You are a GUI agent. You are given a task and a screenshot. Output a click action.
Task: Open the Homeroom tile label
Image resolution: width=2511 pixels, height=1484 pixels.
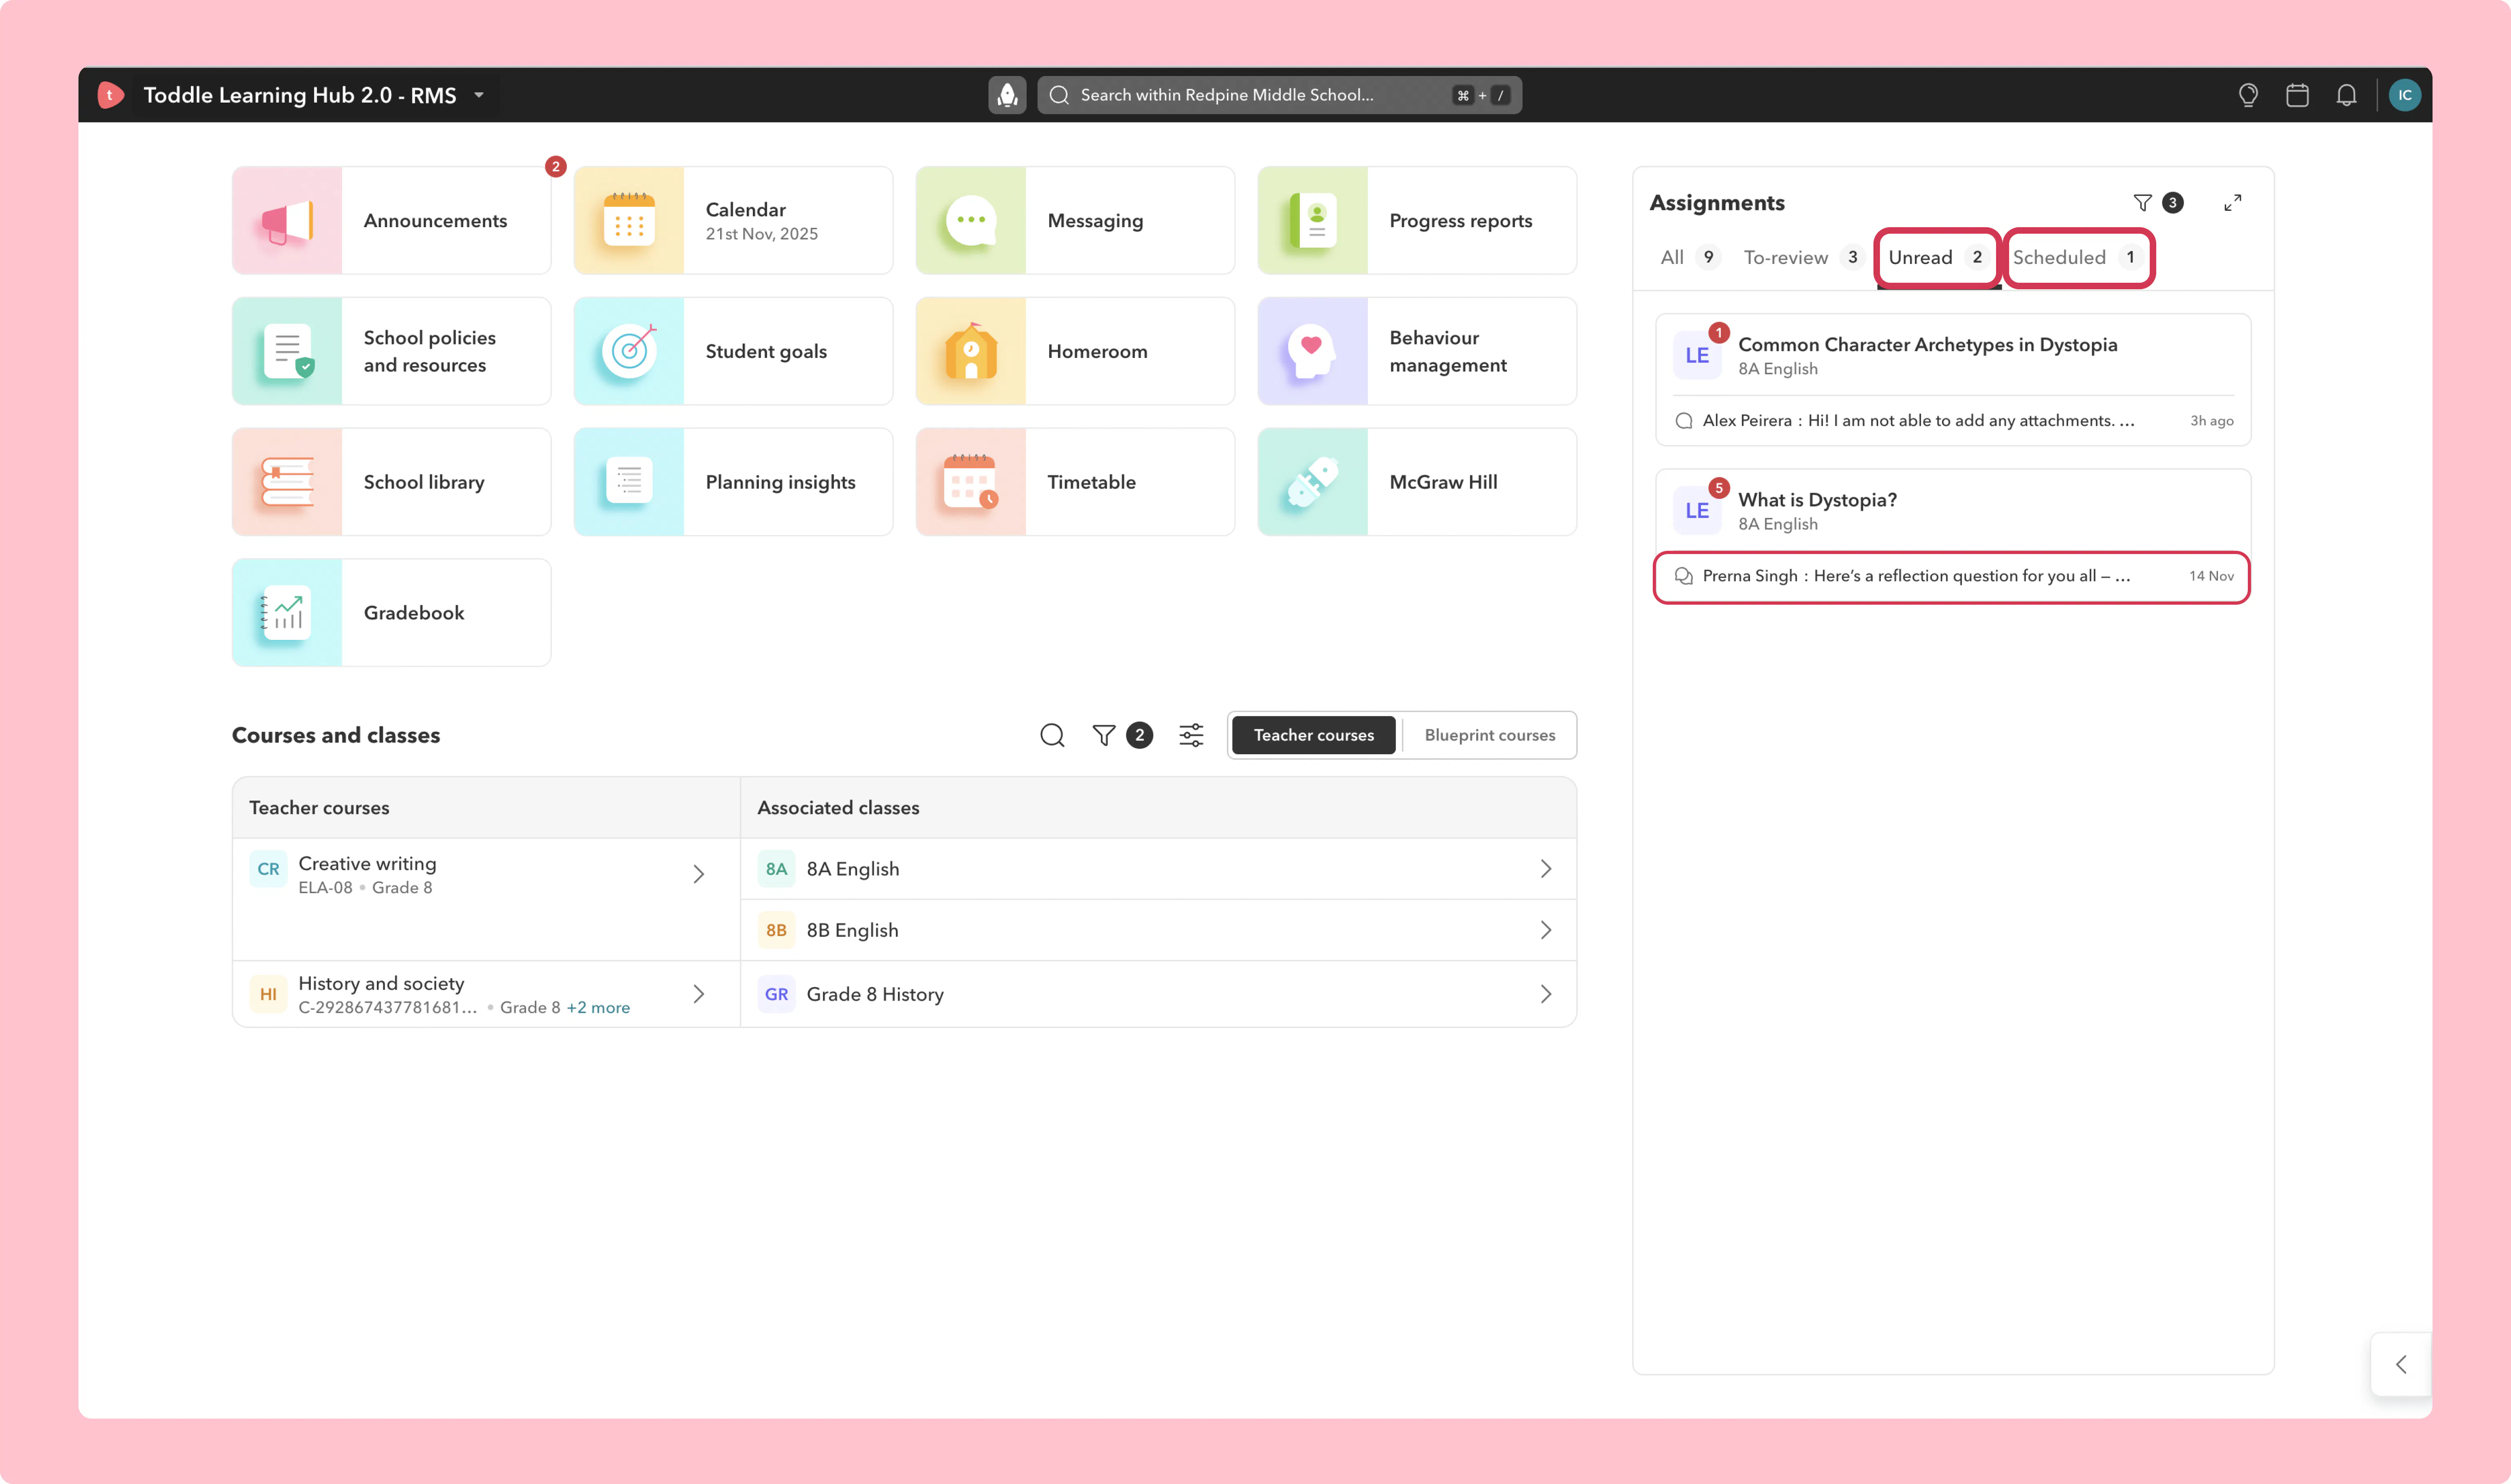click(1097, 352)
